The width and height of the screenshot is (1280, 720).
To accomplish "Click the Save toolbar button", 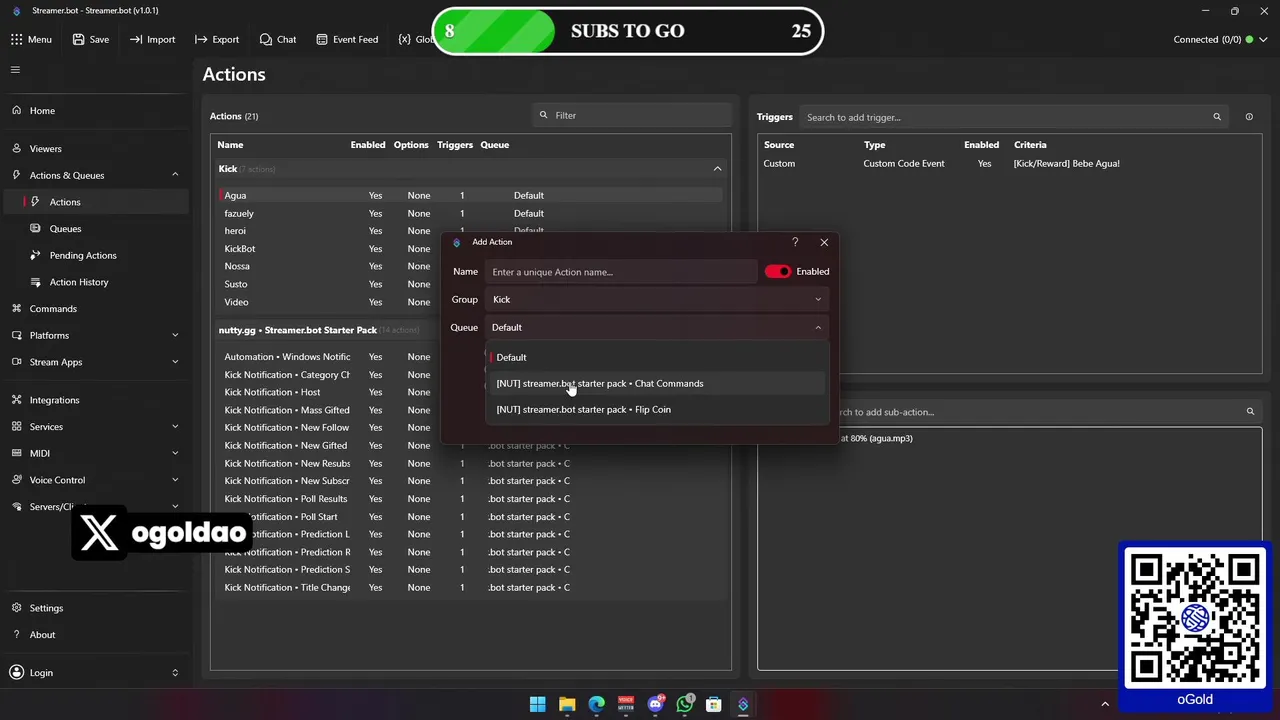I will (90, 40).
